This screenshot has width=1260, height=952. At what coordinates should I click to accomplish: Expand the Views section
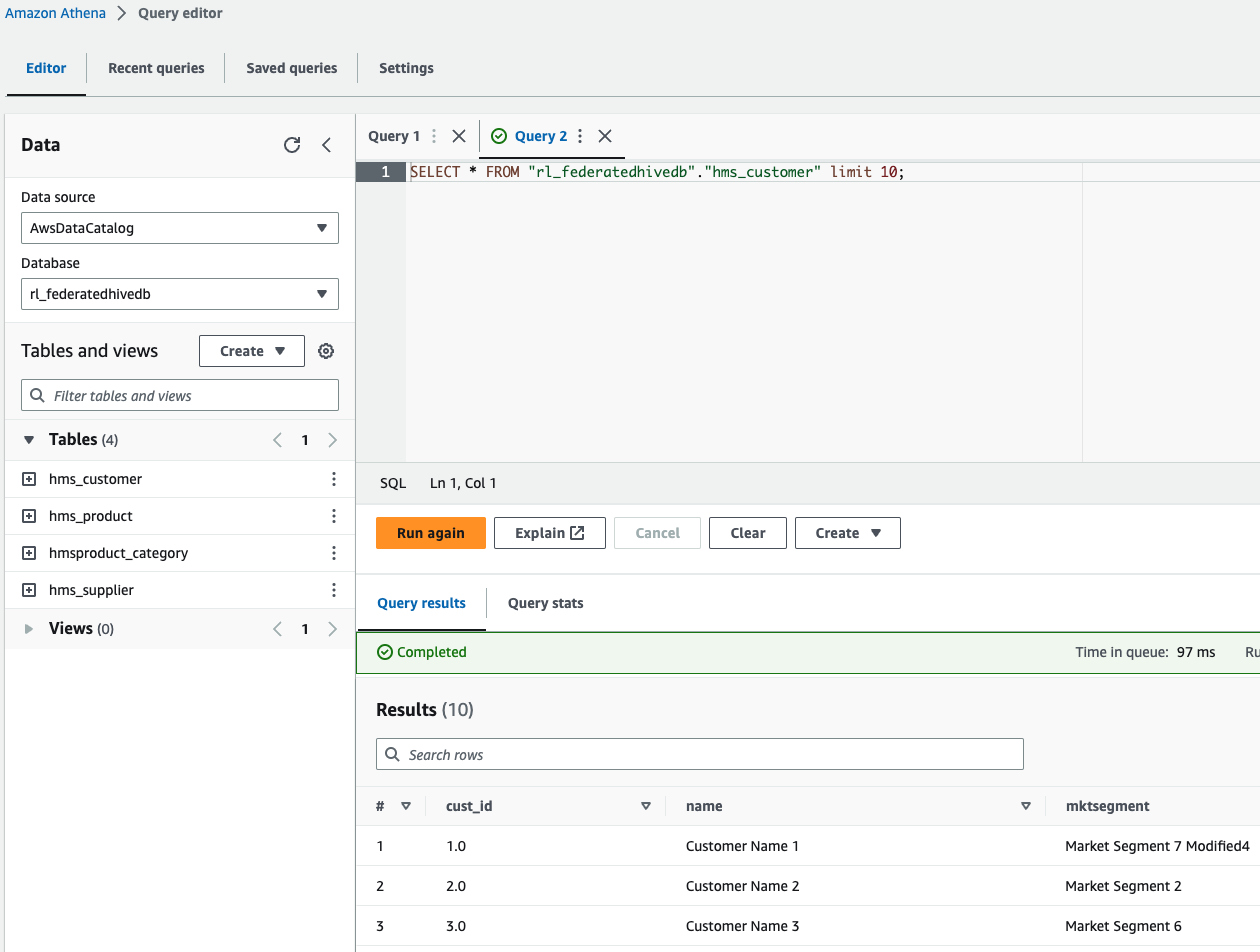point(29,629)
